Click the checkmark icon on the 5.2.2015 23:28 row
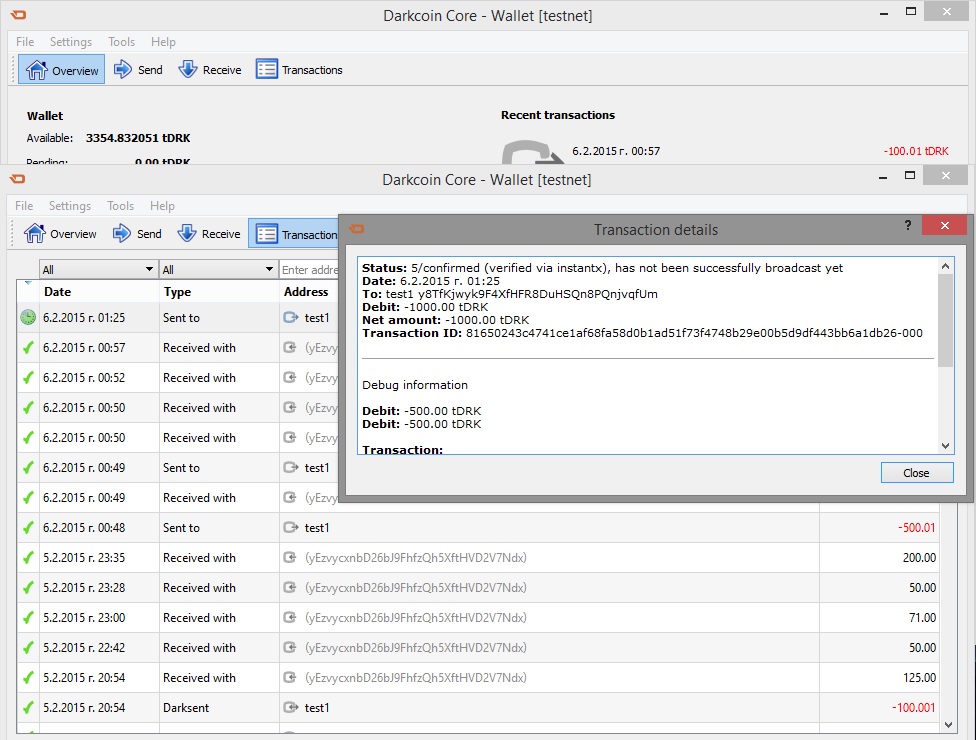Image resolution: width=976 pixels, height=740 pixels. 28,588
